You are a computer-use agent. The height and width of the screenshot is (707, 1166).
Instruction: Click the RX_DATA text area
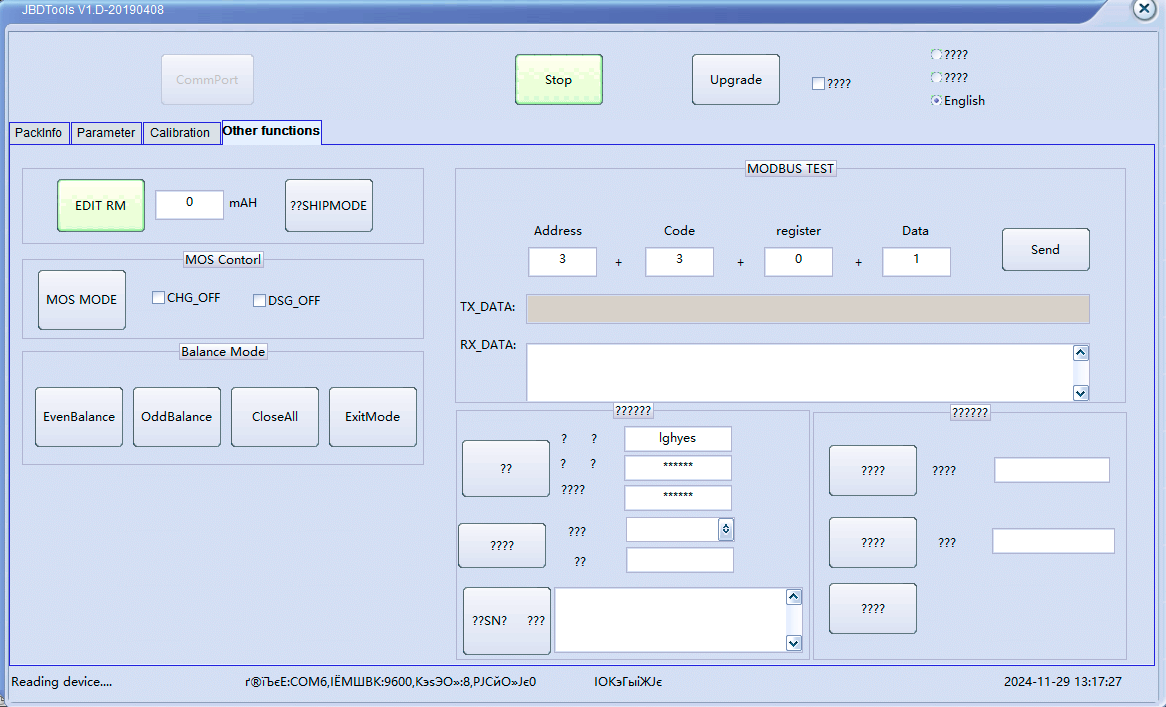[x=799, y=372]
